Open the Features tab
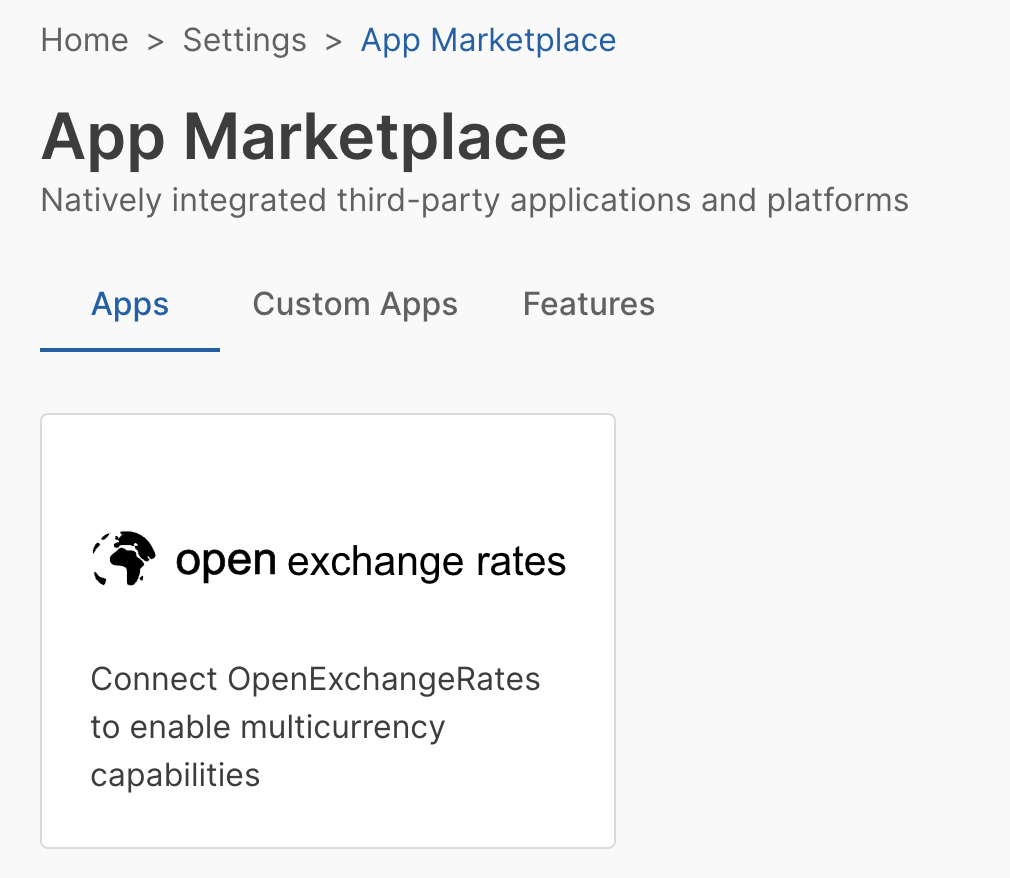Image resolution: width=1010 pixels, height=878 pixels. click(588, 304)
